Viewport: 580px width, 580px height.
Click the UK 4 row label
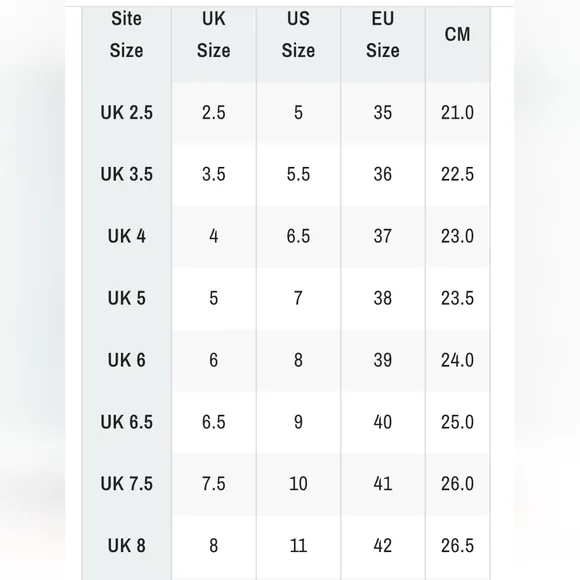(x=127, y=236)
